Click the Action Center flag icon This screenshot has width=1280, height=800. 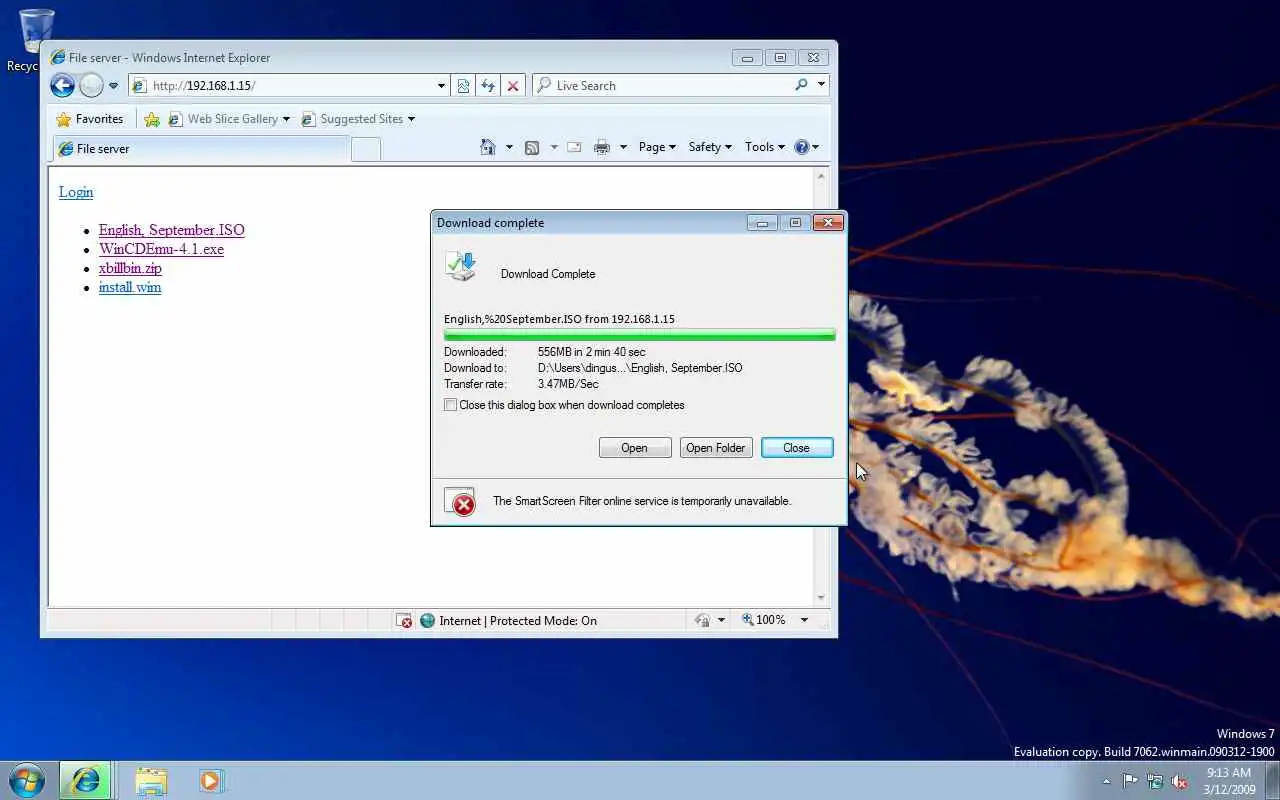click(x=1130, y=781)
